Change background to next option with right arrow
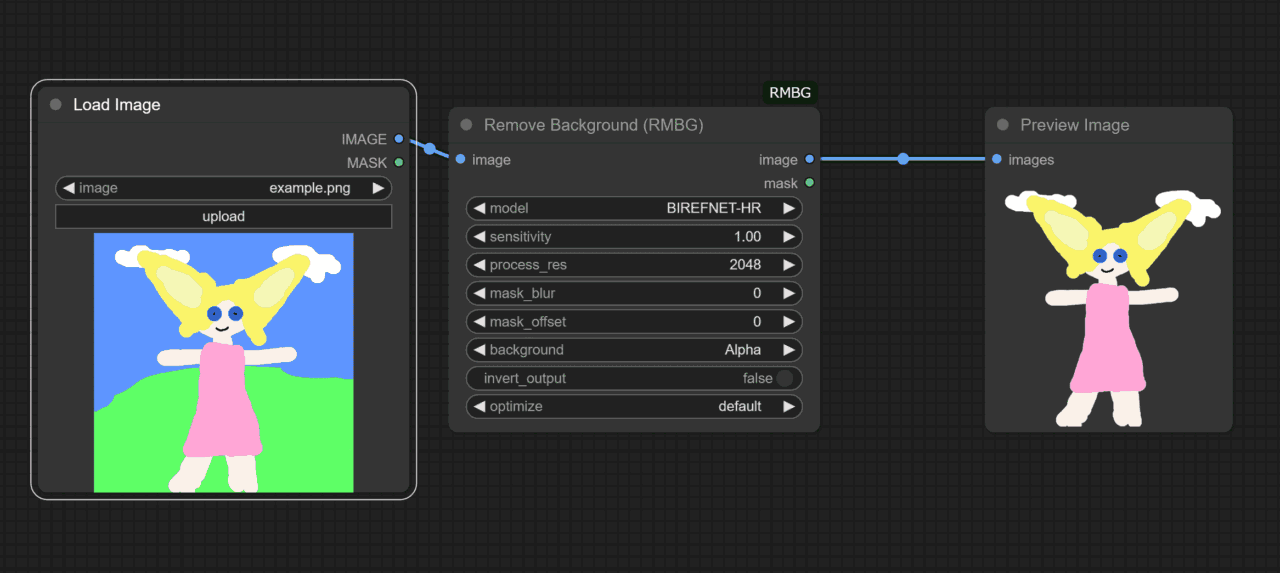 pyautogui.click(x=788, y=350)
